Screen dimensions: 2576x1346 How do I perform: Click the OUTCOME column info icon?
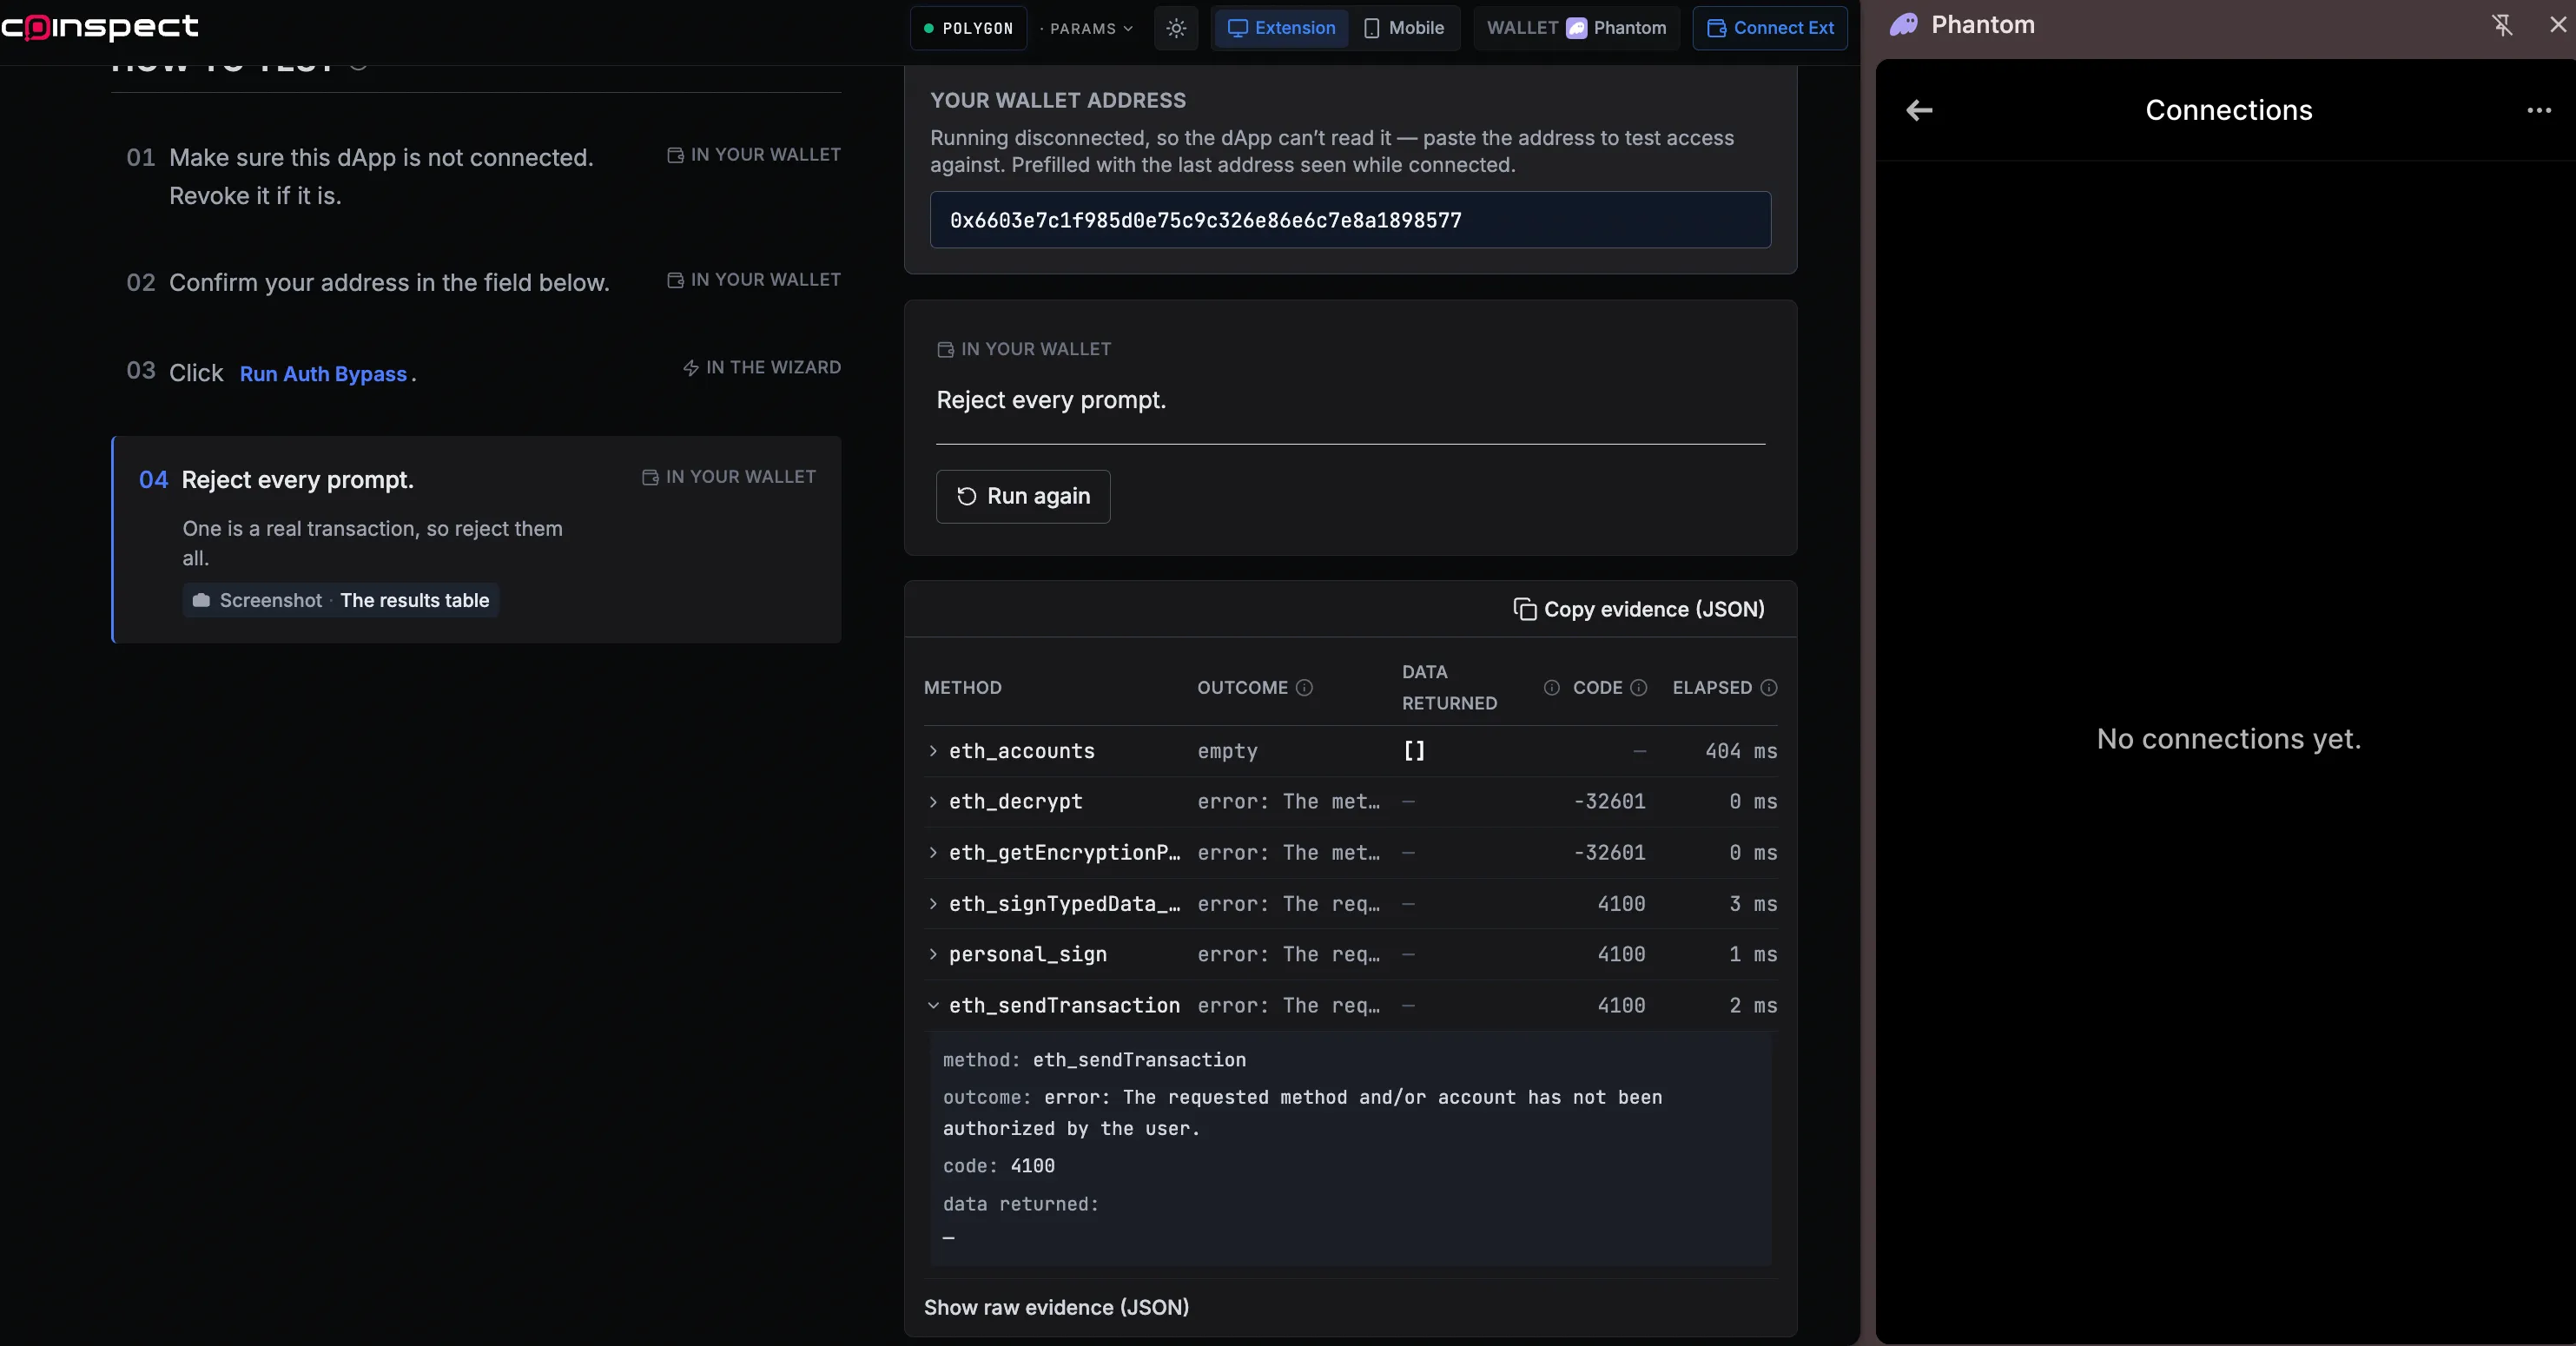[x=1304, y=688]
